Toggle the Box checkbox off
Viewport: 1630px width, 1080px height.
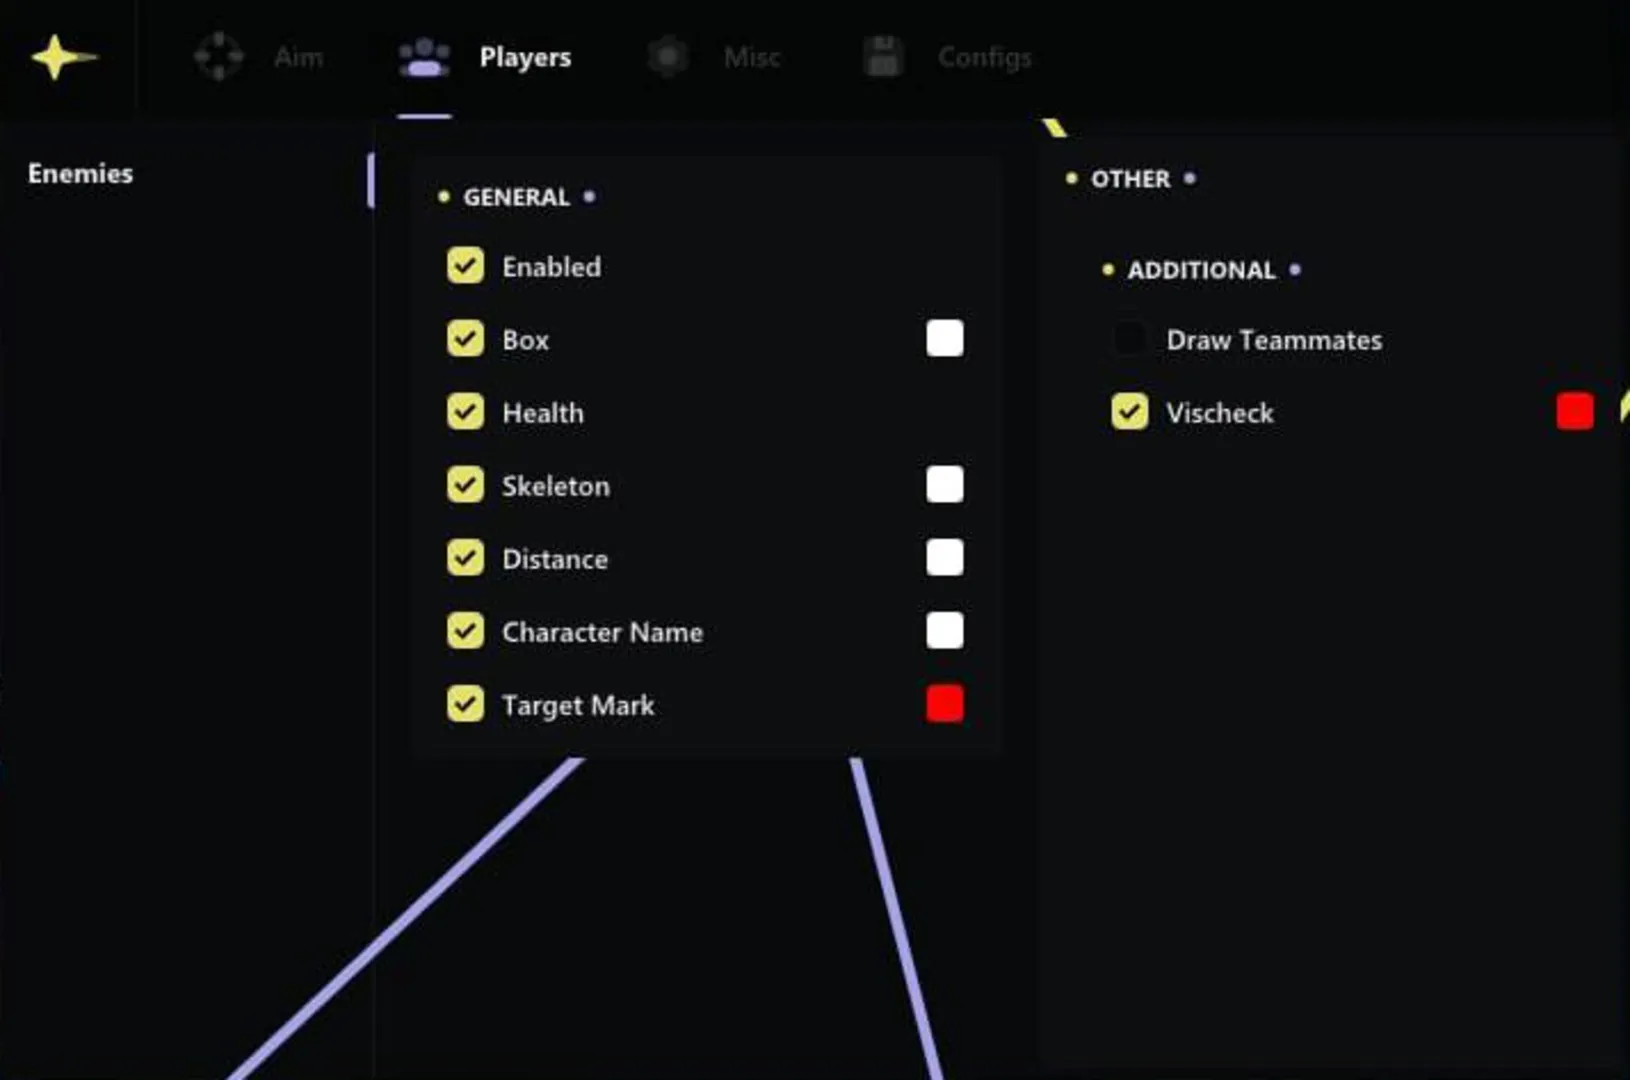coord(465,339)
